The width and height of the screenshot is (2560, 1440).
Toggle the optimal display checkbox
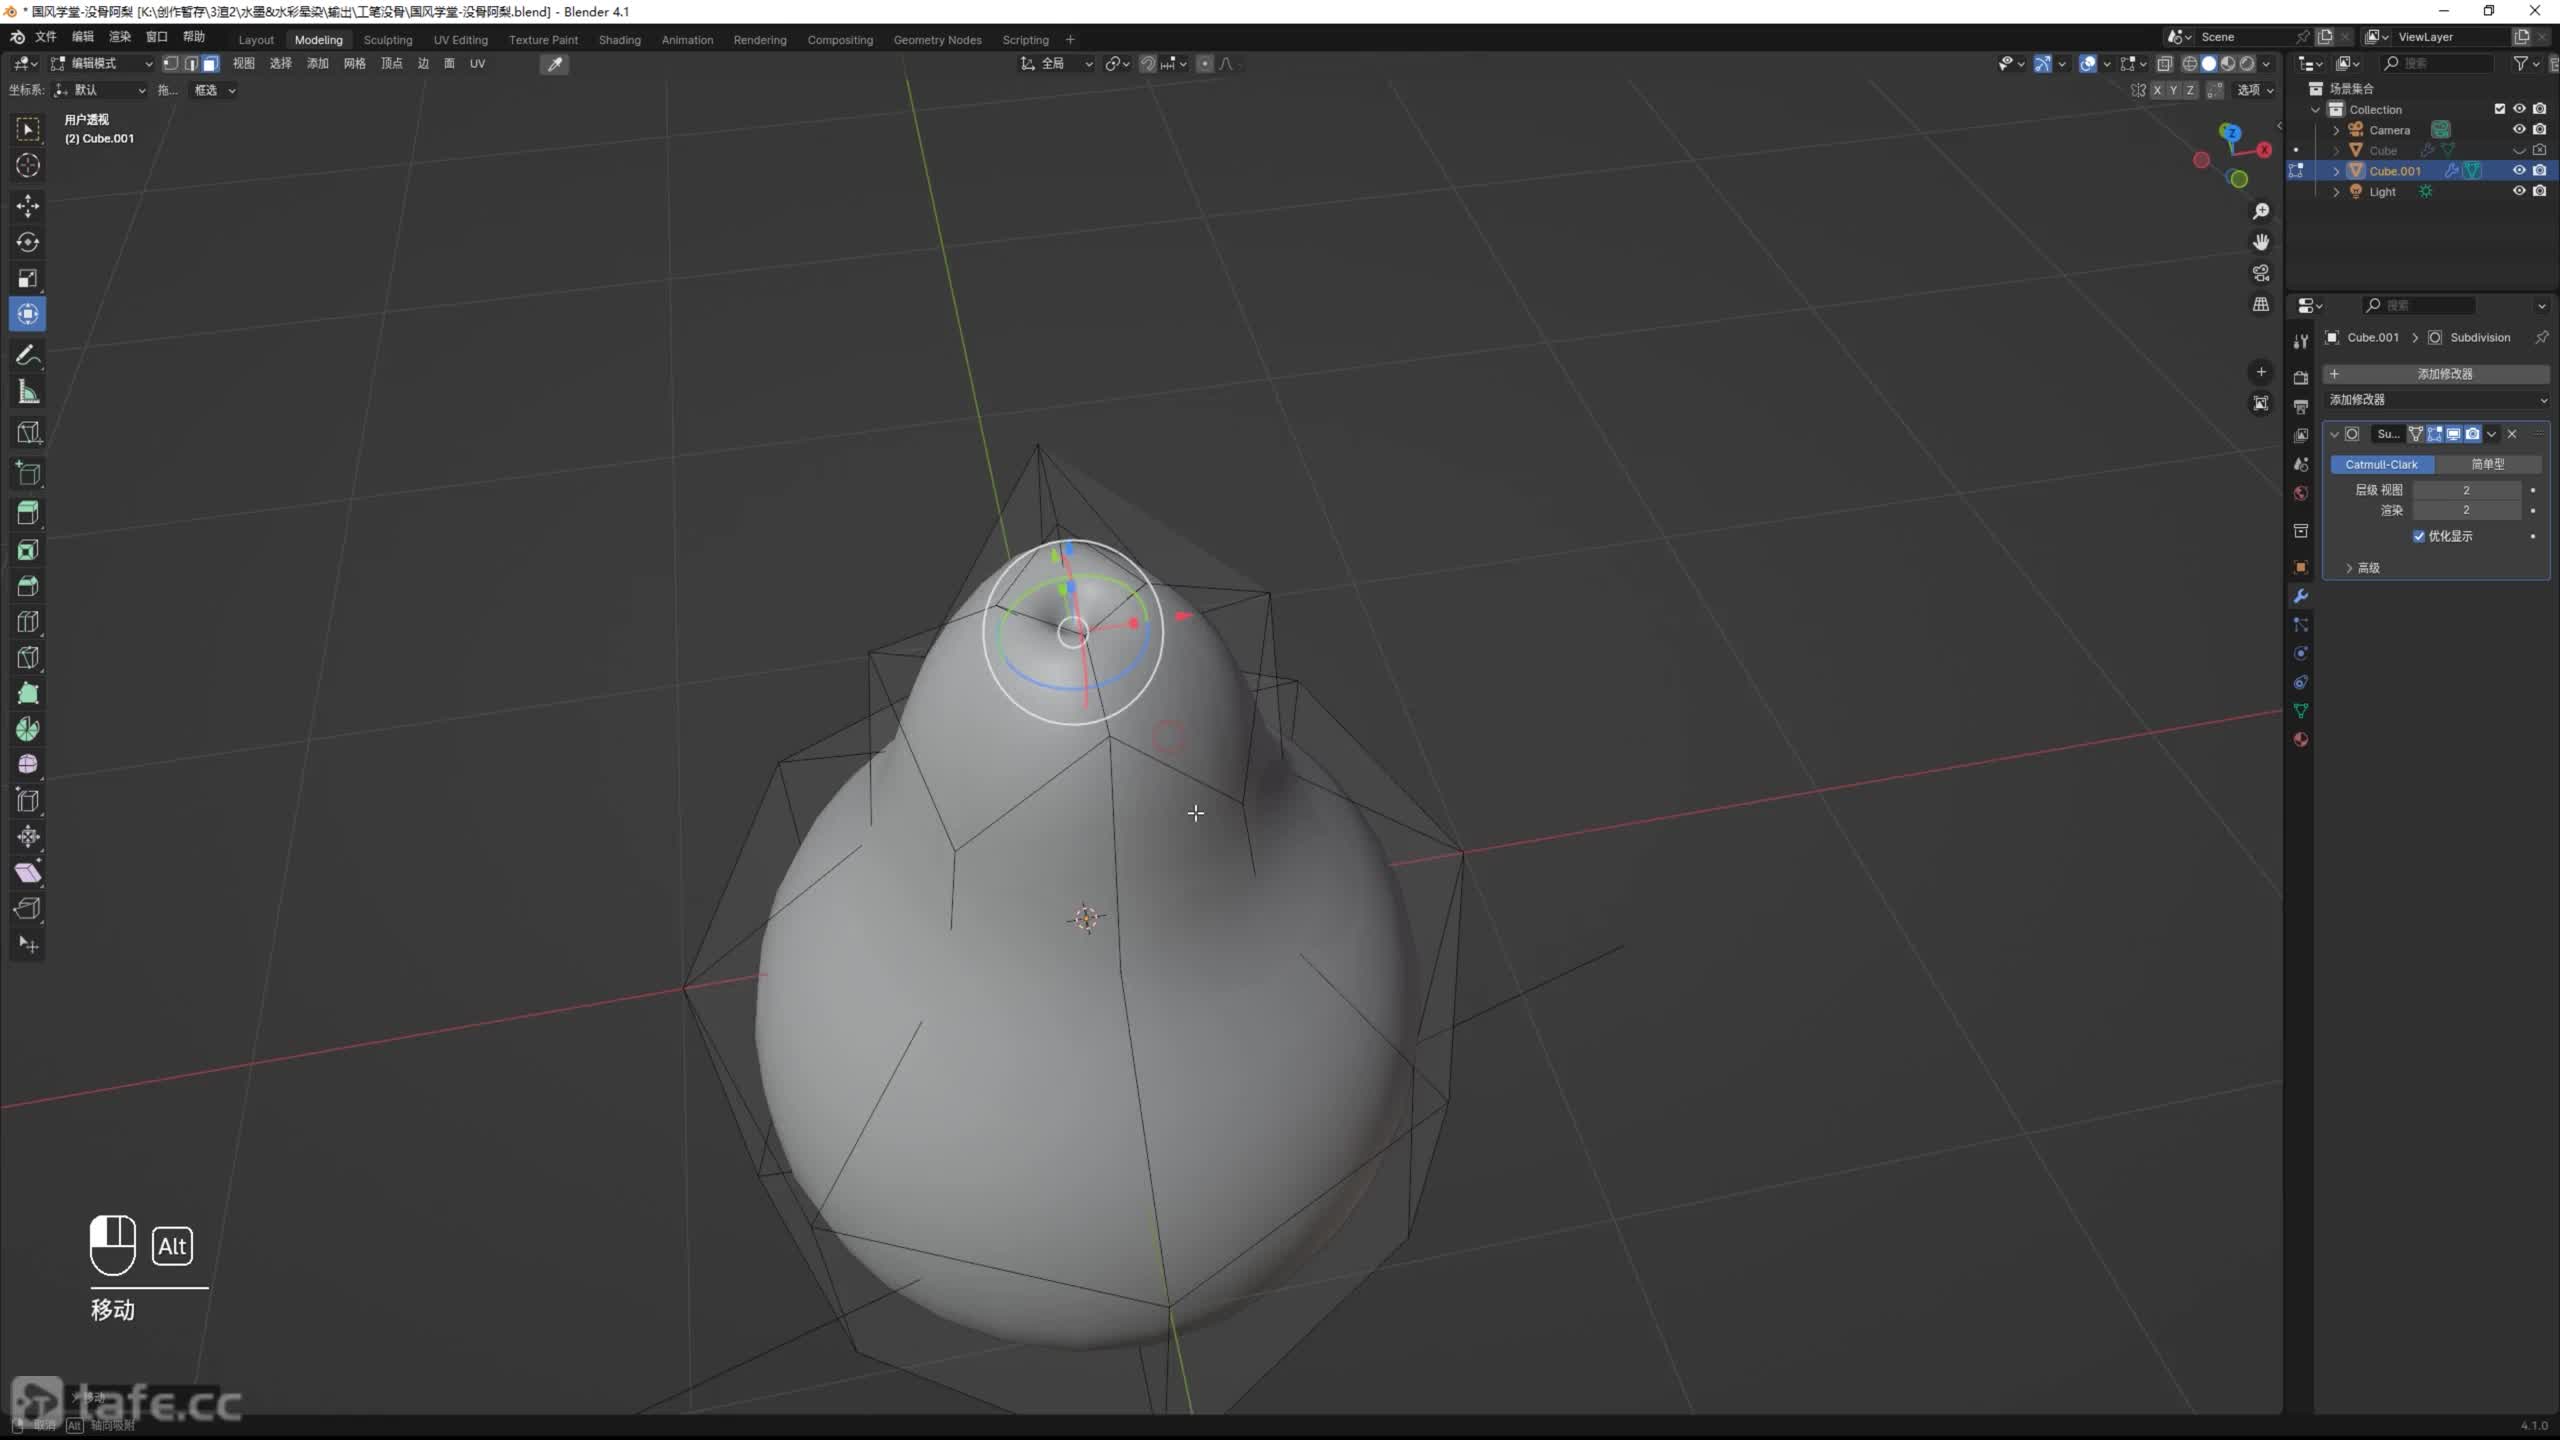pos(2419,536)
